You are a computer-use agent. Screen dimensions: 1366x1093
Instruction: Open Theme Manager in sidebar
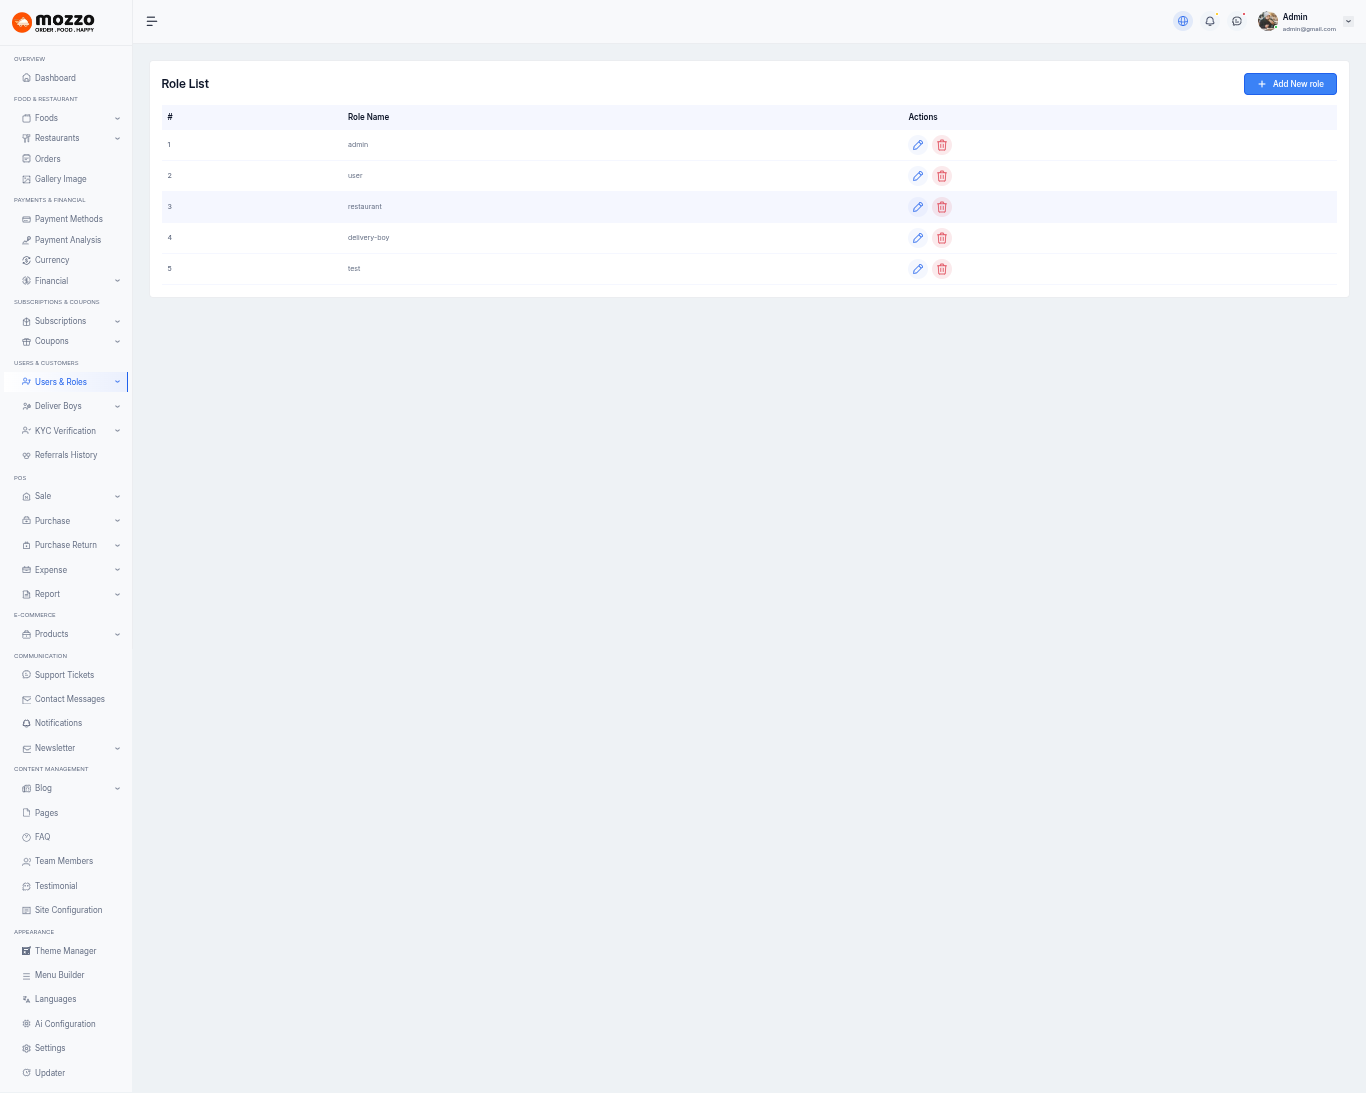coord(65,951)
